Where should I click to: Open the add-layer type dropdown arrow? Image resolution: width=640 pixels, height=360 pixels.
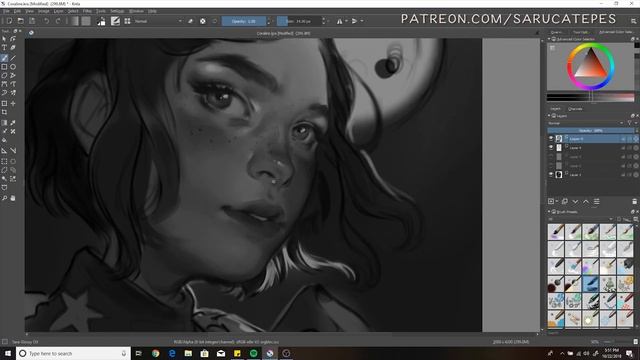click(557, 201)
